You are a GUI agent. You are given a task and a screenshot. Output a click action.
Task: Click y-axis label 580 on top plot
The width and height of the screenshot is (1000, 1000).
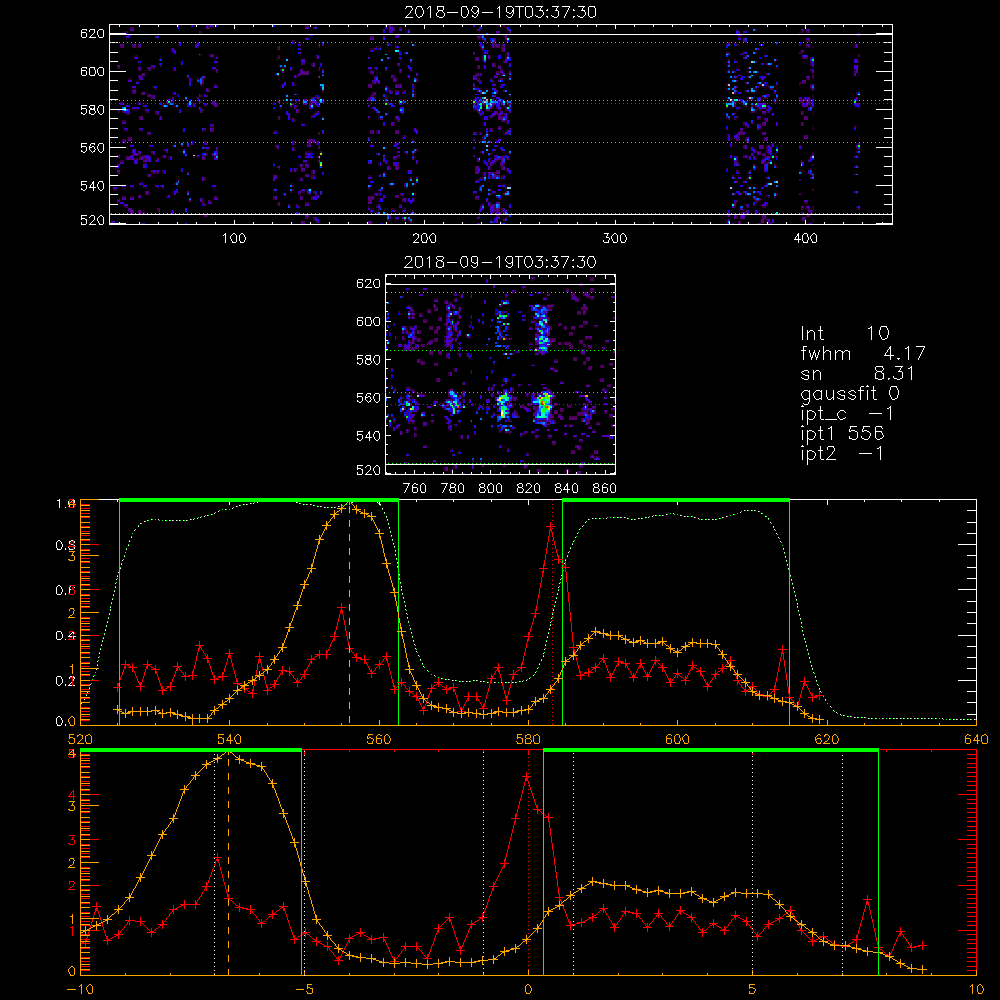coord(92,110)
